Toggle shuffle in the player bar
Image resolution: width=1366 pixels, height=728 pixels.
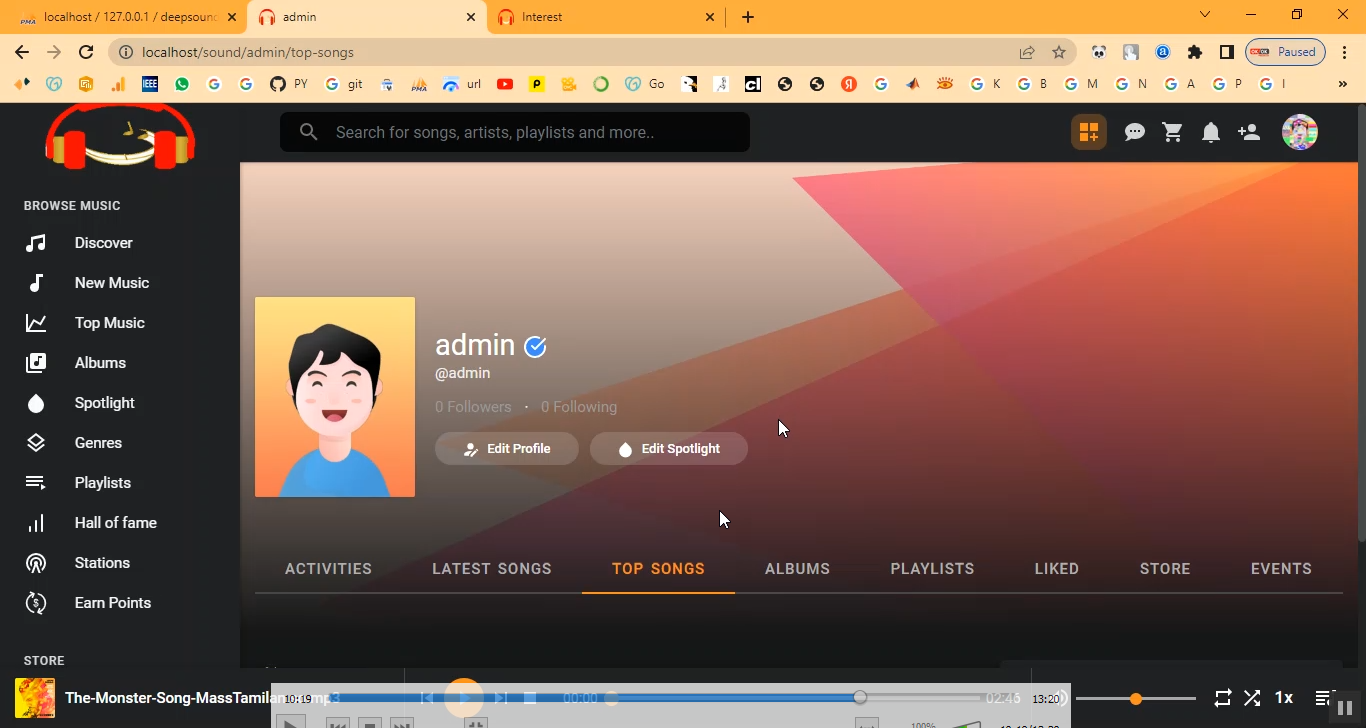pos(1252,698)
